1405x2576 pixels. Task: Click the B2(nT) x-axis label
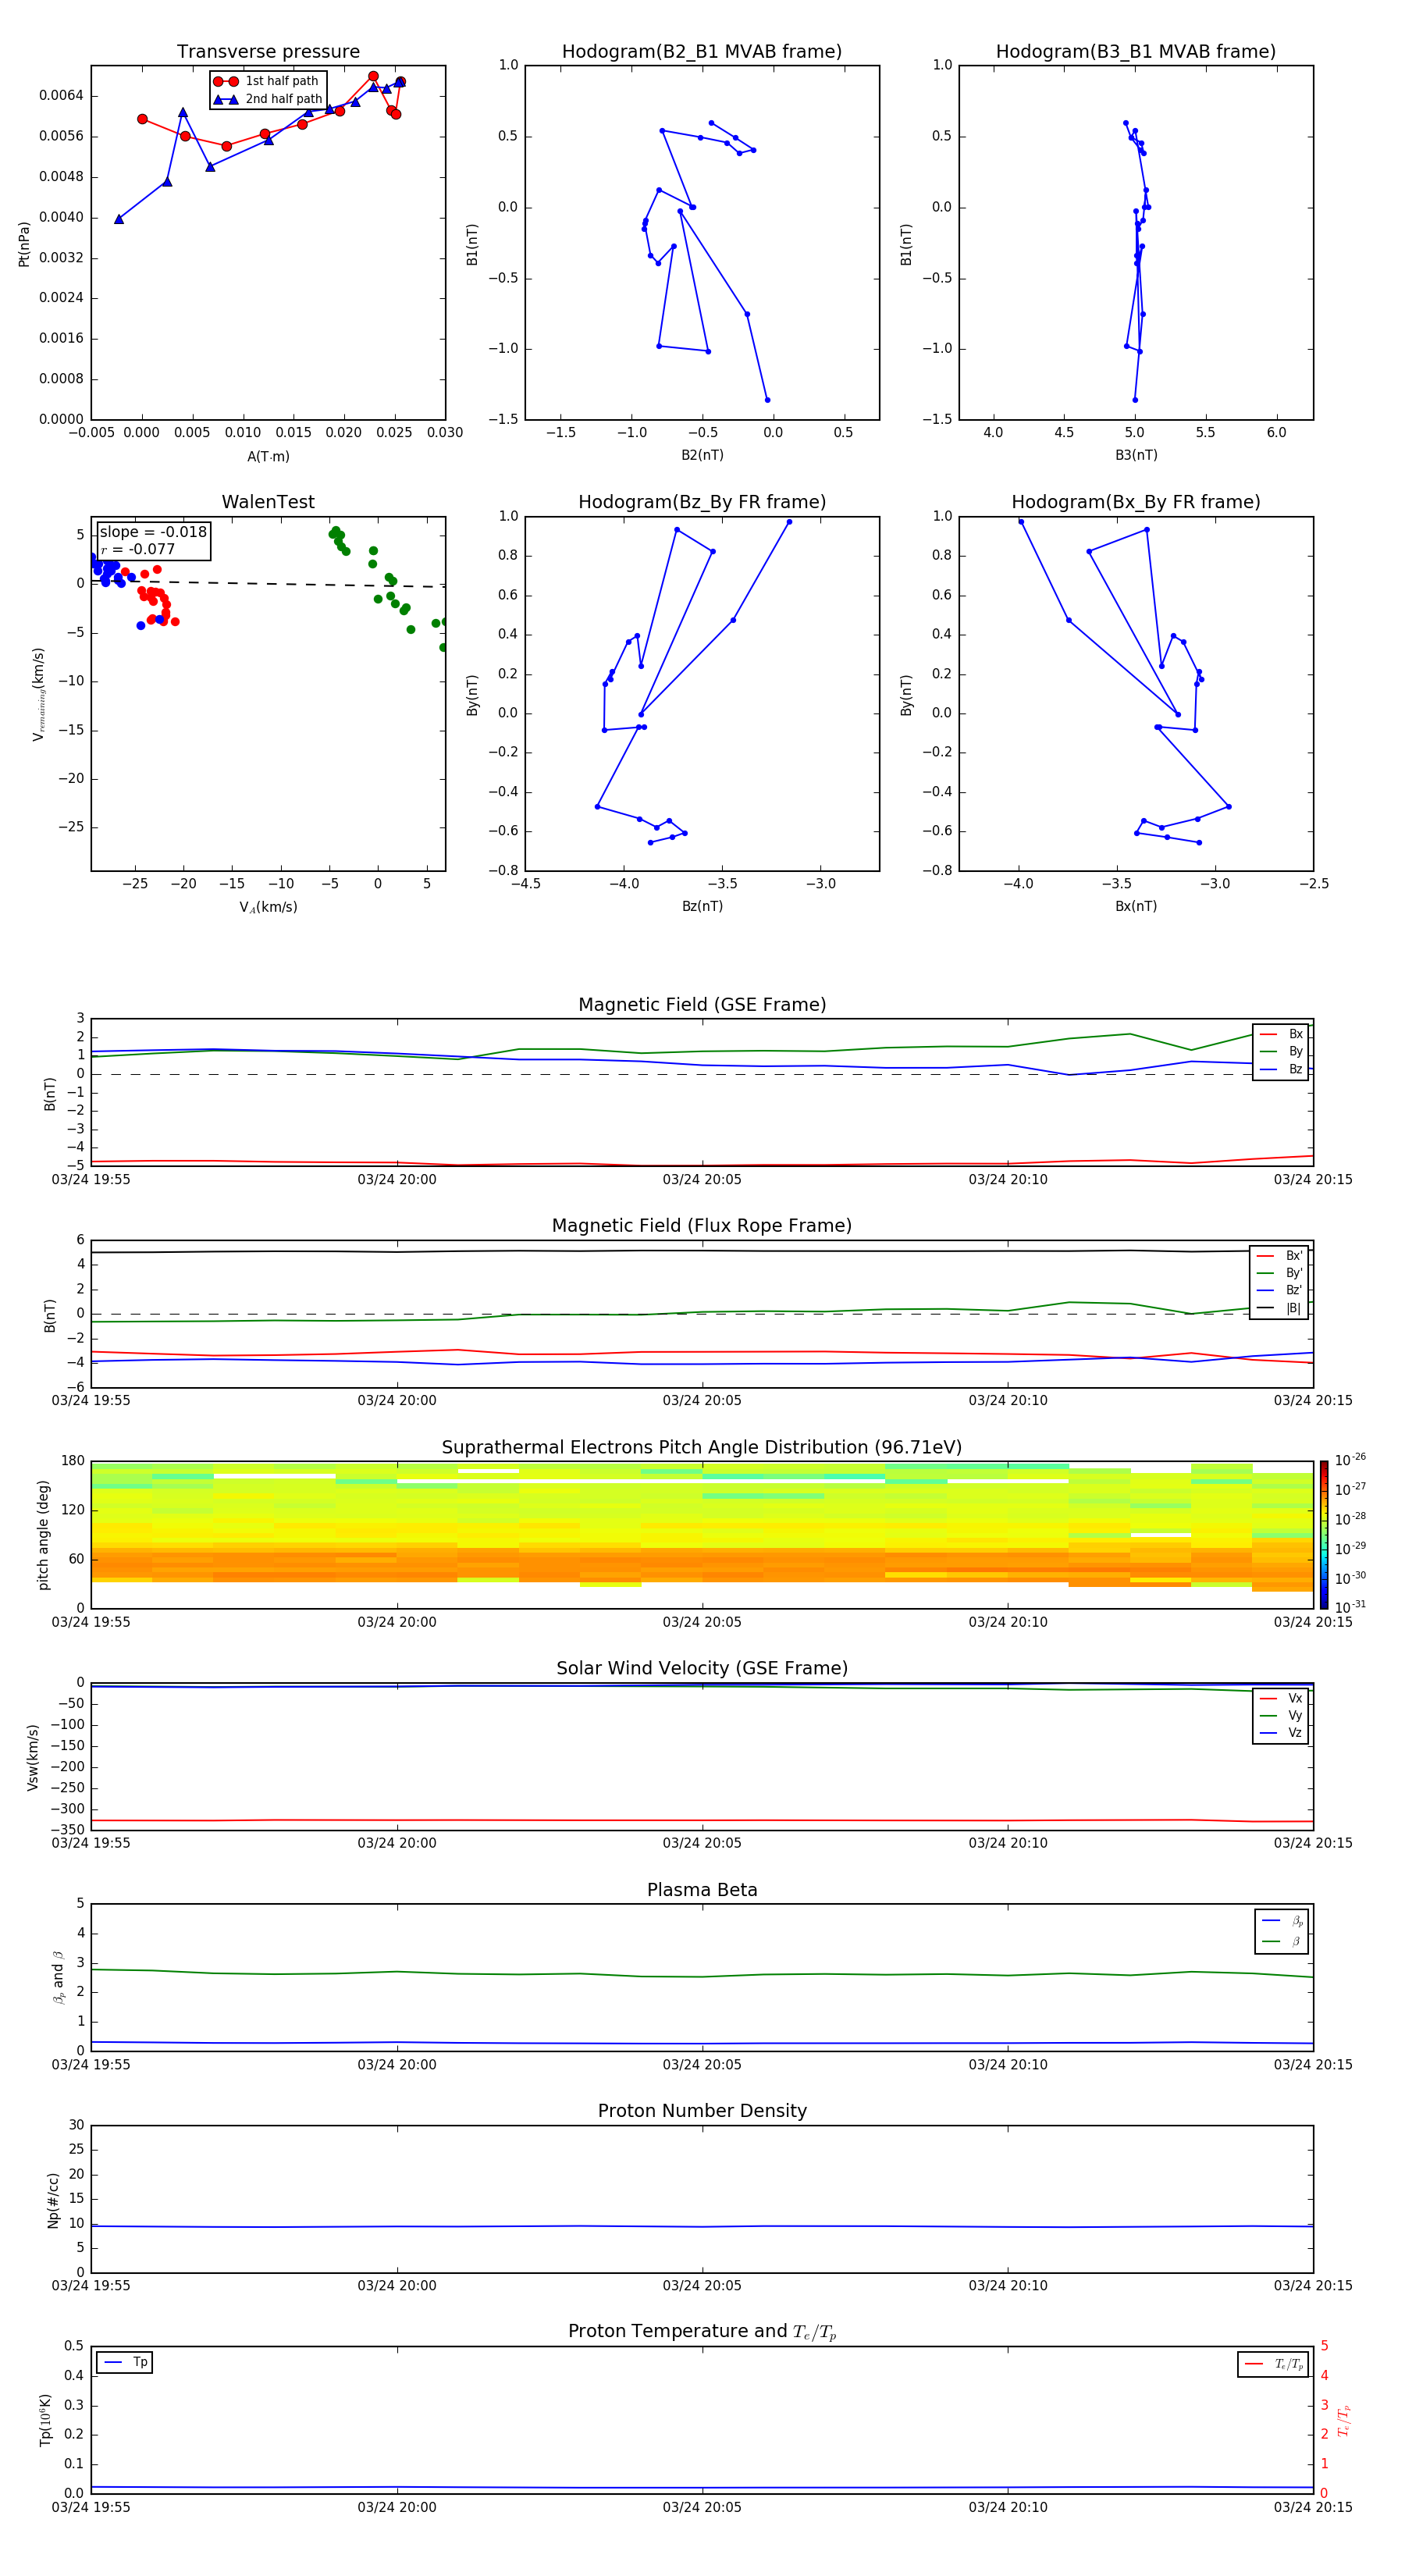click(x=702, y=455)
